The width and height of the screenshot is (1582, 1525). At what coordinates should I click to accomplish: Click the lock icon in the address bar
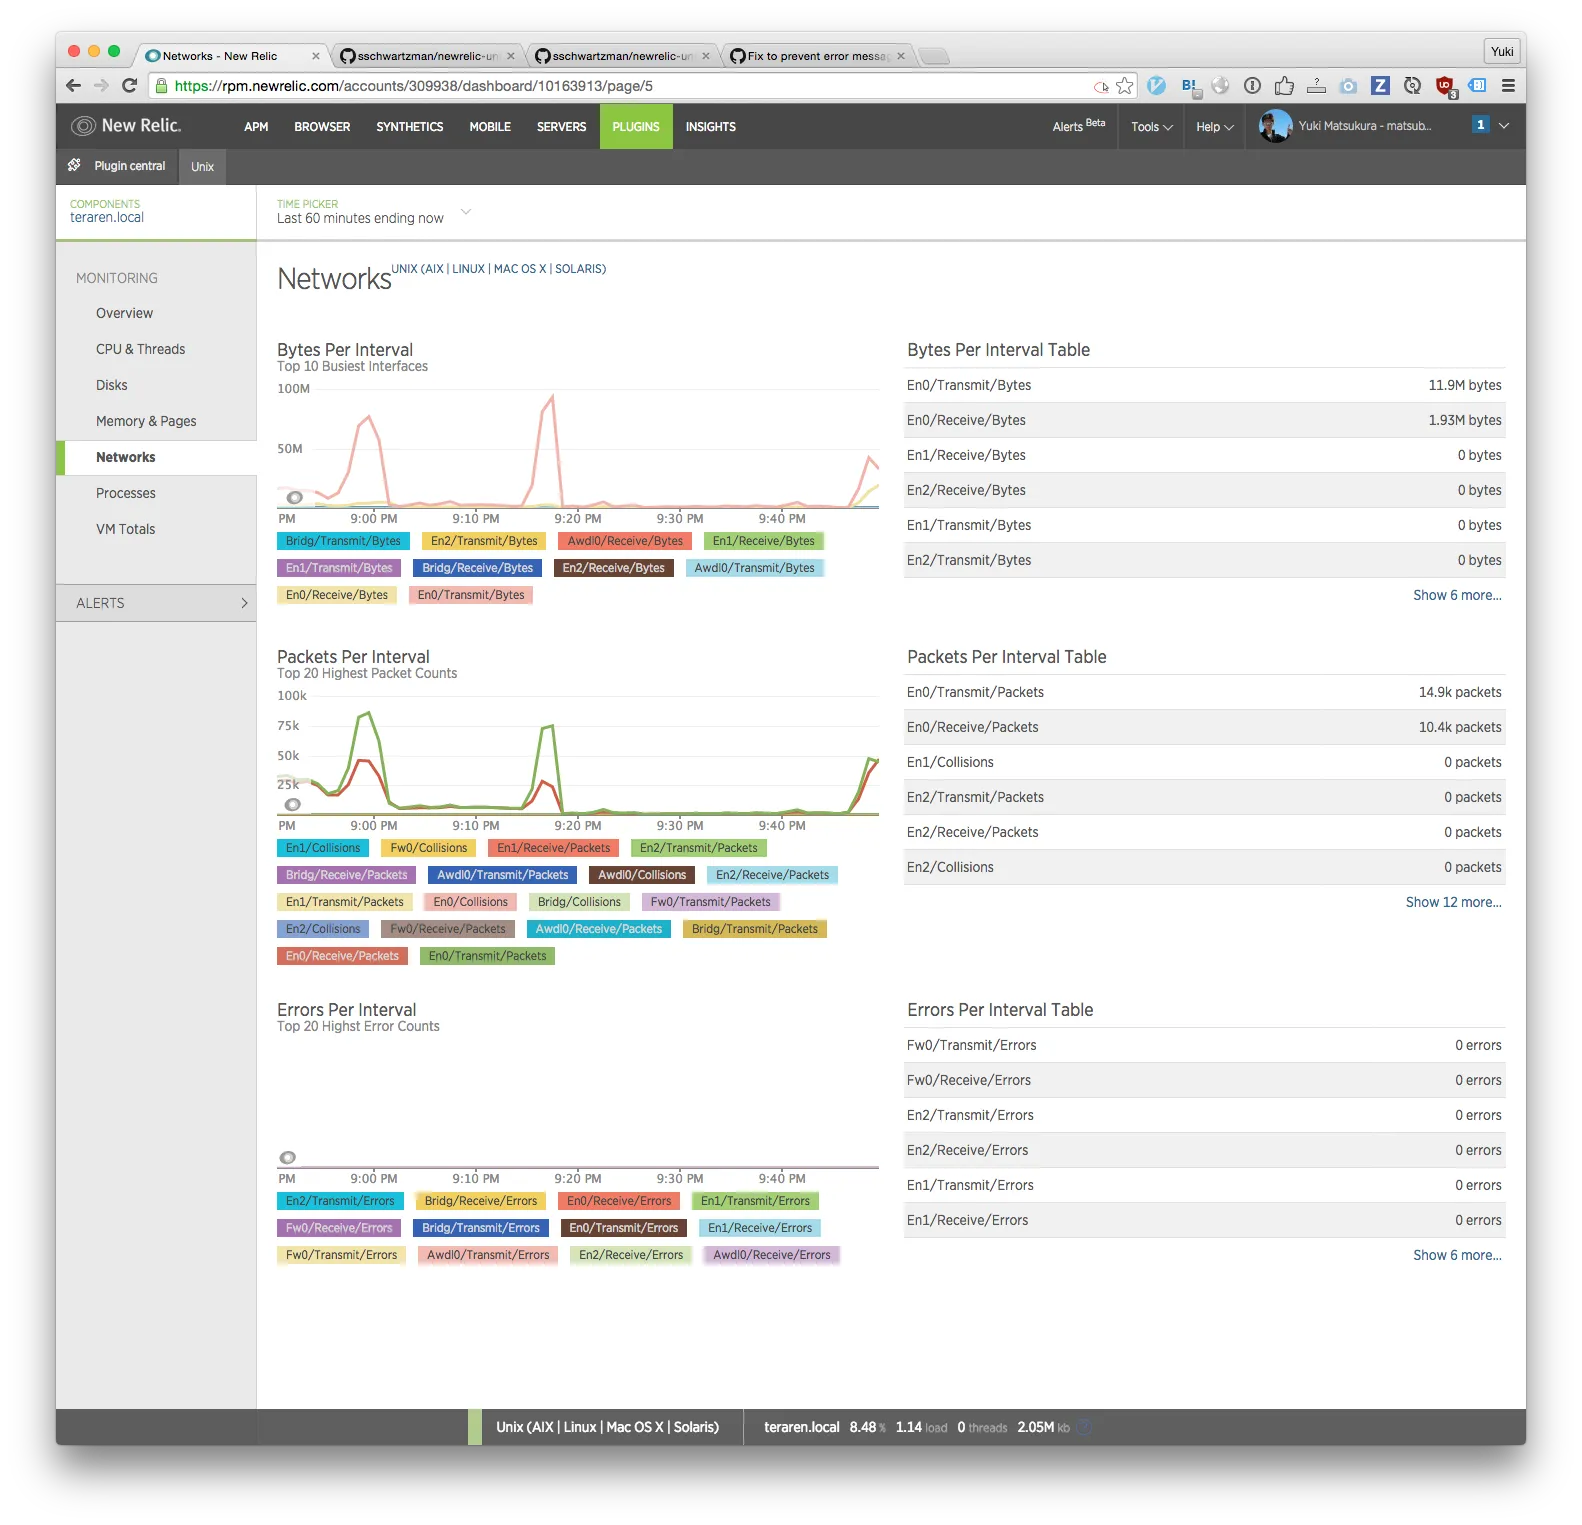pos(160,86)
